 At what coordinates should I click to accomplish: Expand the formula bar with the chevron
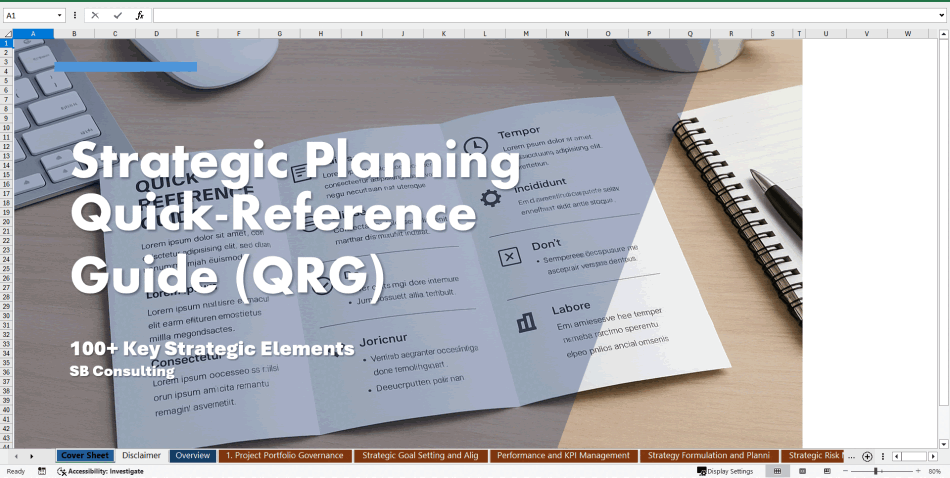click(x=942, y=16)
